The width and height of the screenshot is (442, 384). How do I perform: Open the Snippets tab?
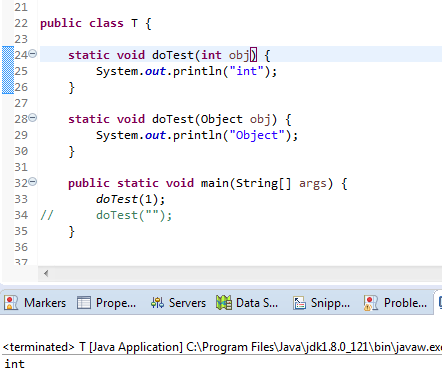click(x=322, y=303)
